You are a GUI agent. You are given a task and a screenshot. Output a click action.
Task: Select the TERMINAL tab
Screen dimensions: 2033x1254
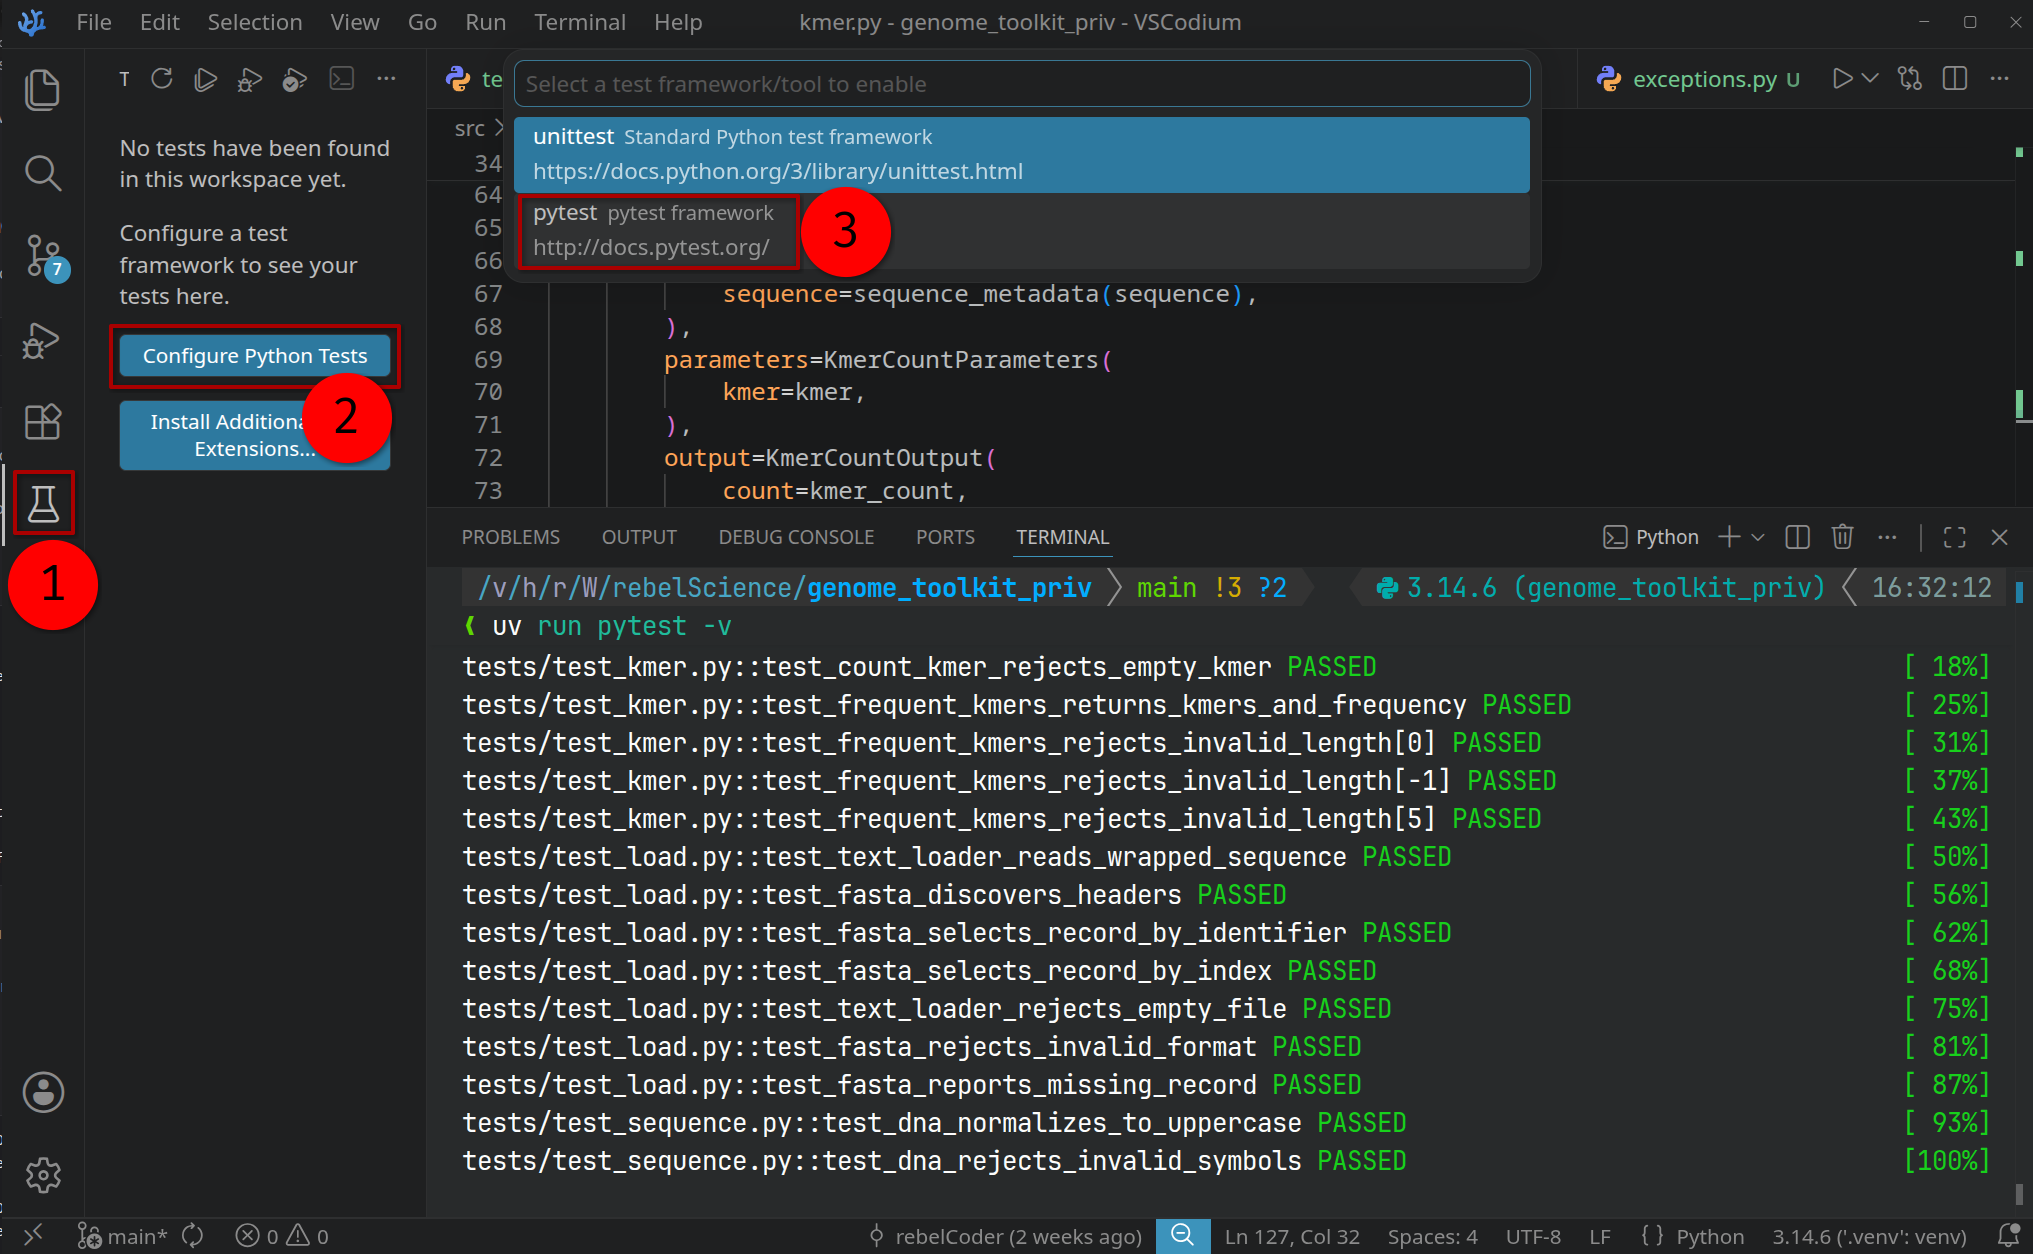pos(1062,537)
